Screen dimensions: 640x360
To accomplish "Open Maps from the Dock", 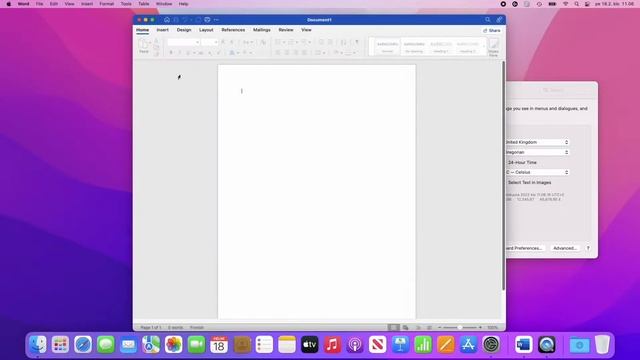I will [x=151, y=344].
